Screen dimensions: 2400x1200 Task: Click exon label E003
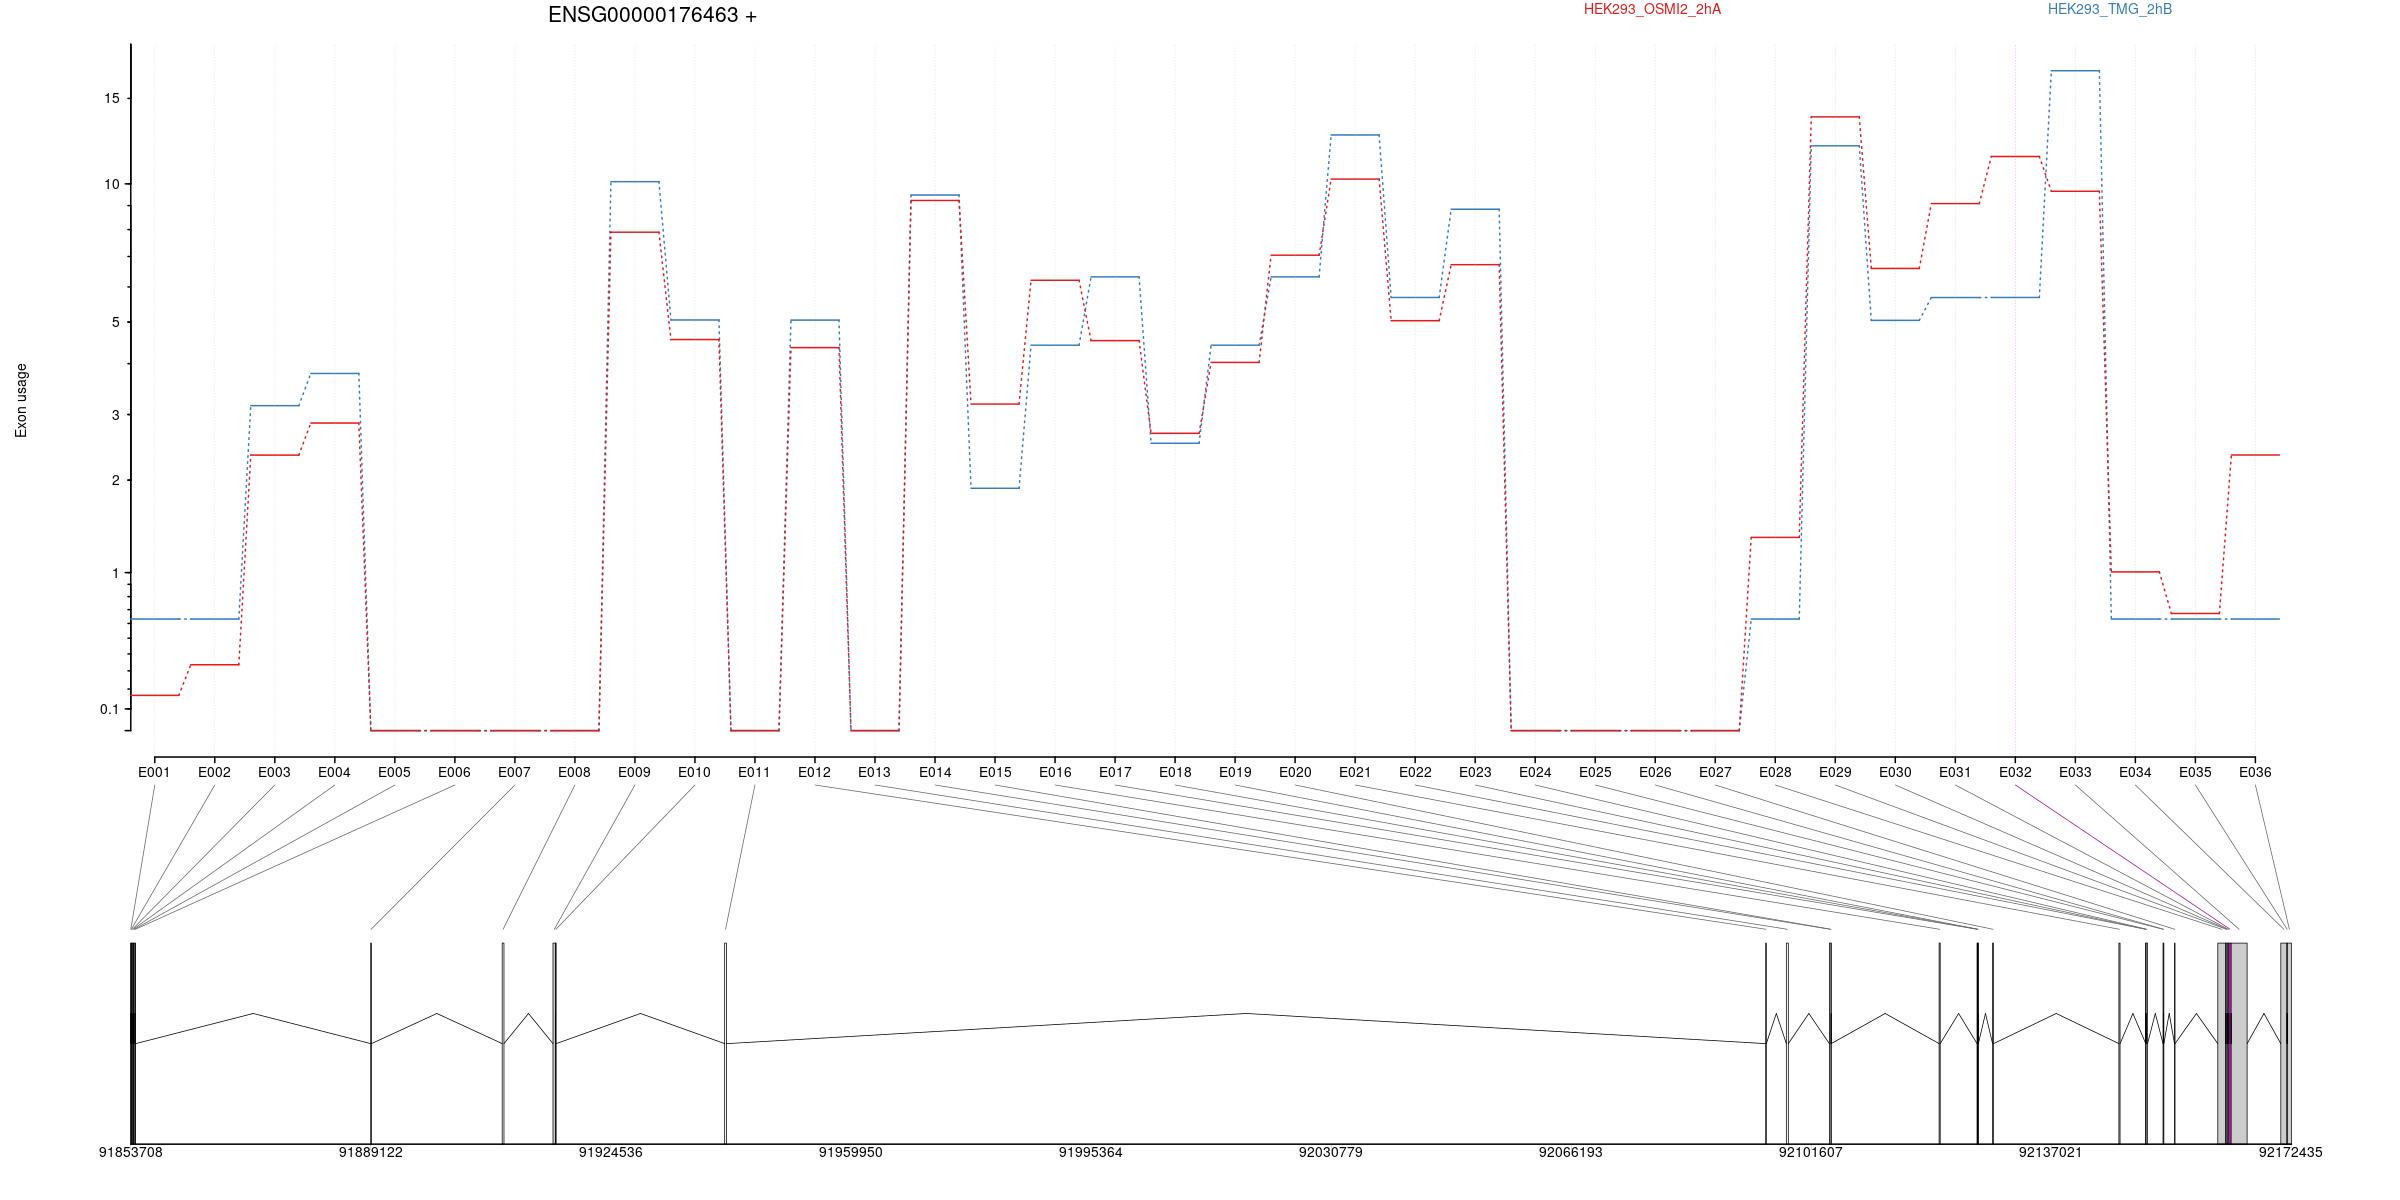[274, 772]
